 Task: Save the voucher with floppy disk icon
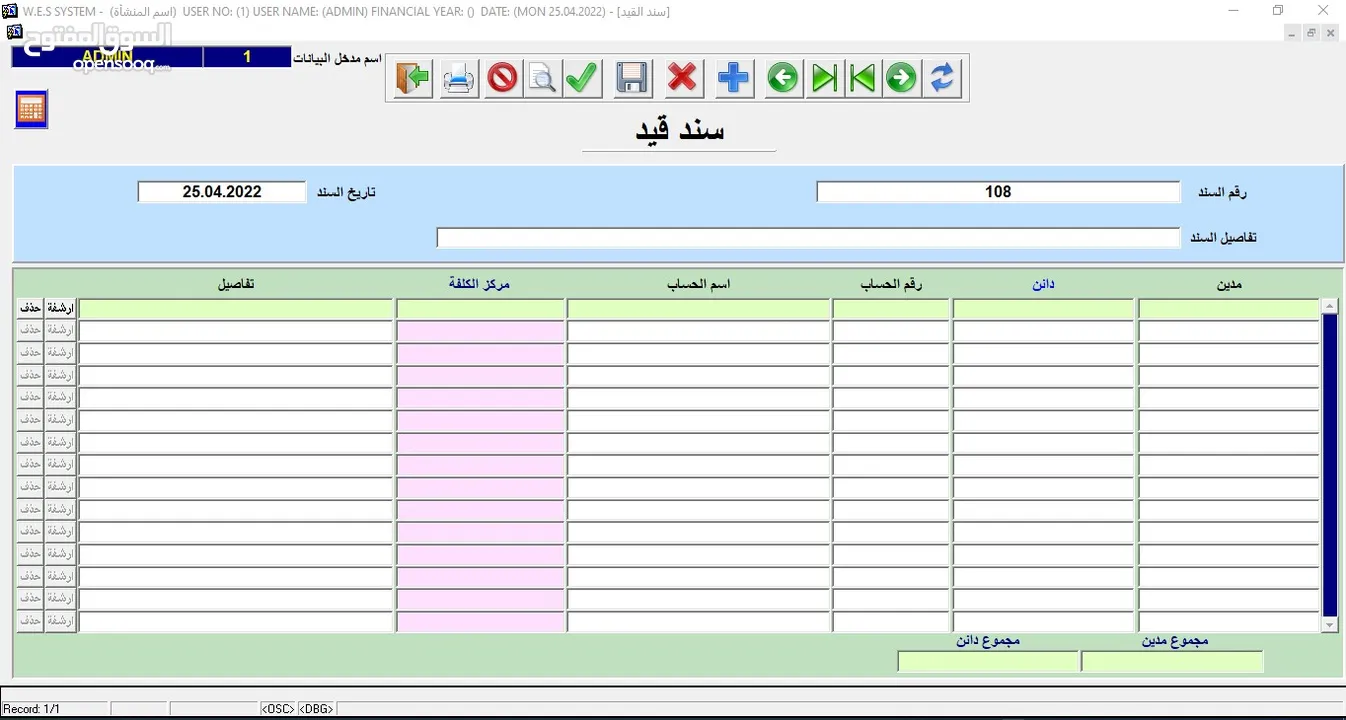click(632, 78)
